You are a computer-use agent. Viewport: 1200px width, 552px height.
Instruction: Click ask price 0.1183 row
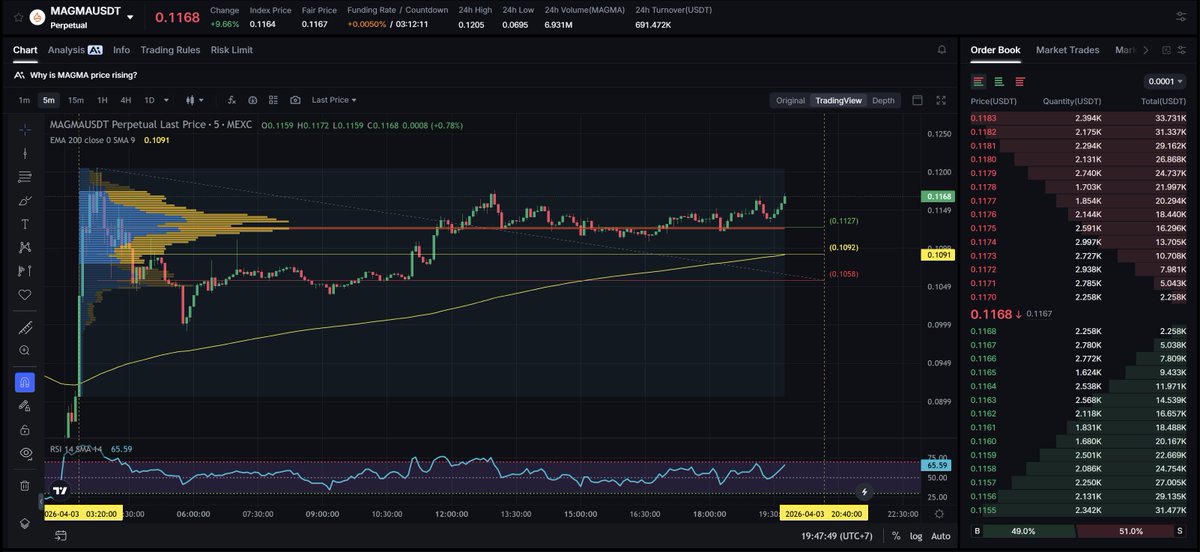tap(1080, 118)
